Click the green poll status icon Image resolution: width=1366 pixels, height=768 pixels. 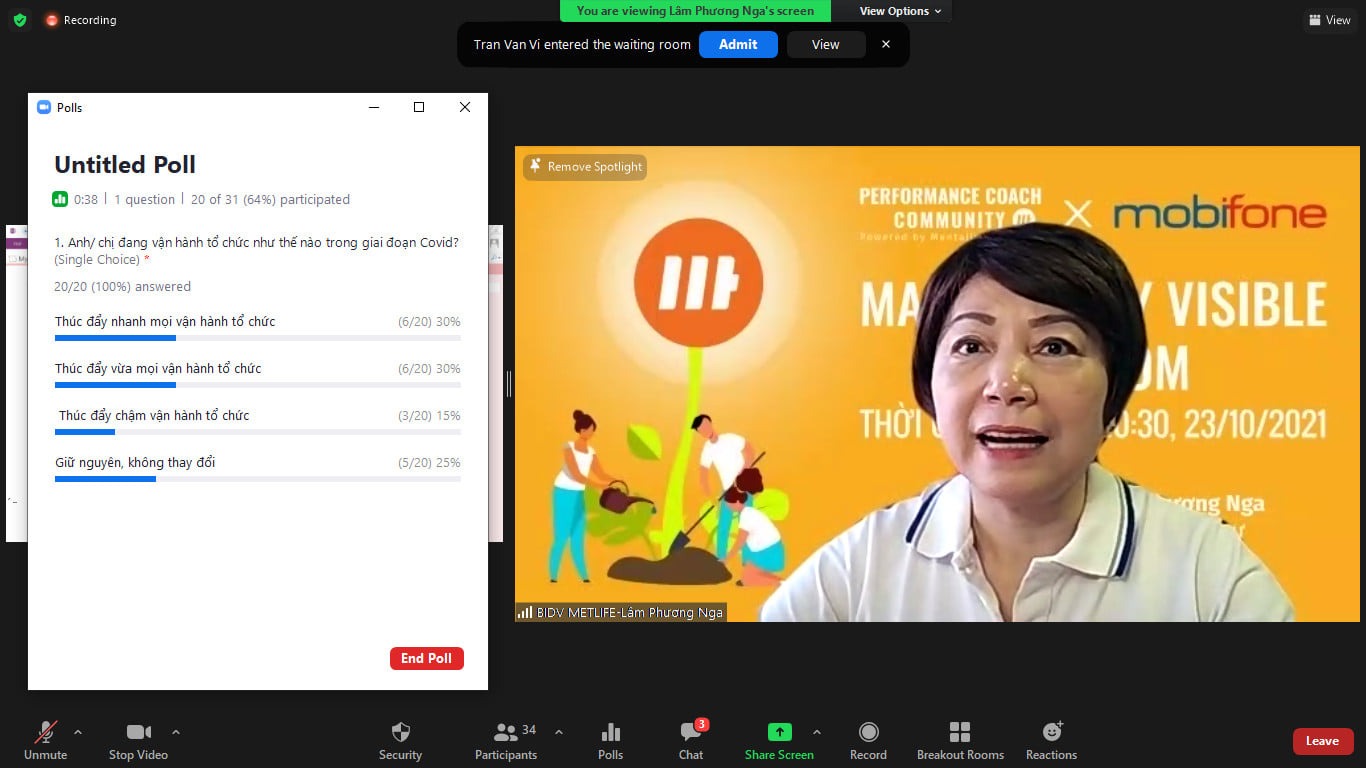point(61,199)
